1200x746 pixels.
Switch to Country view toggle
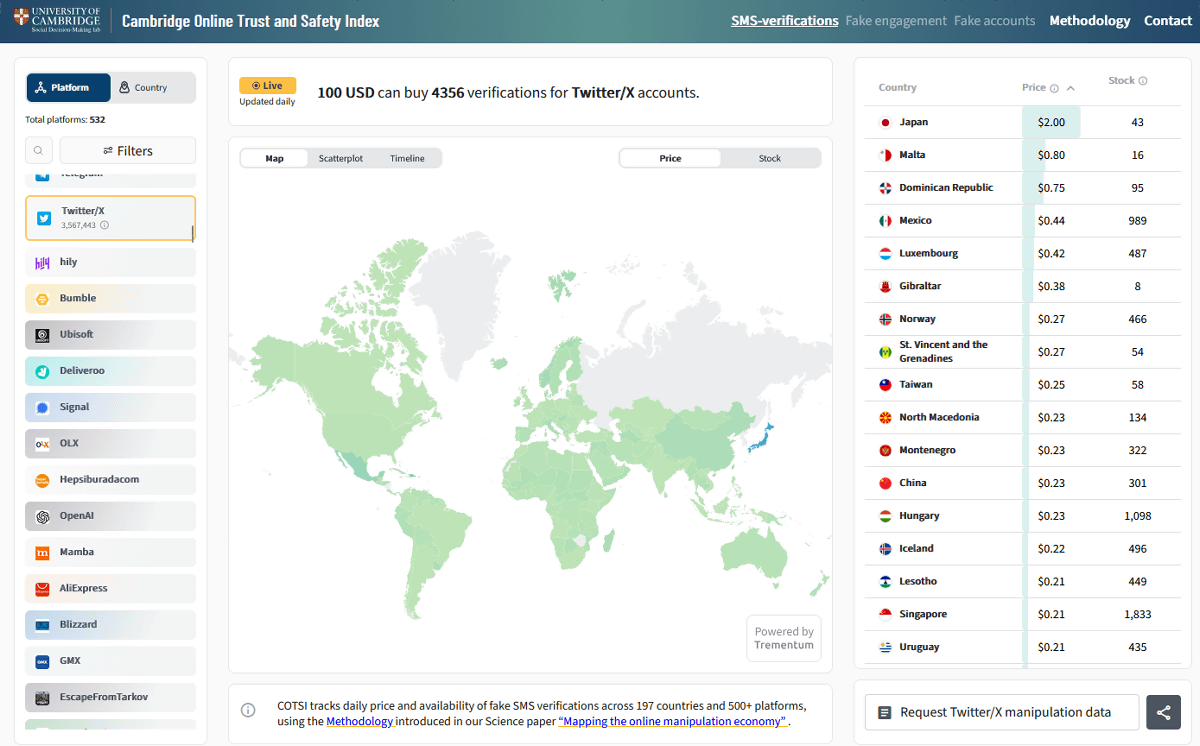pyautogui.click(x=152, y=88)
